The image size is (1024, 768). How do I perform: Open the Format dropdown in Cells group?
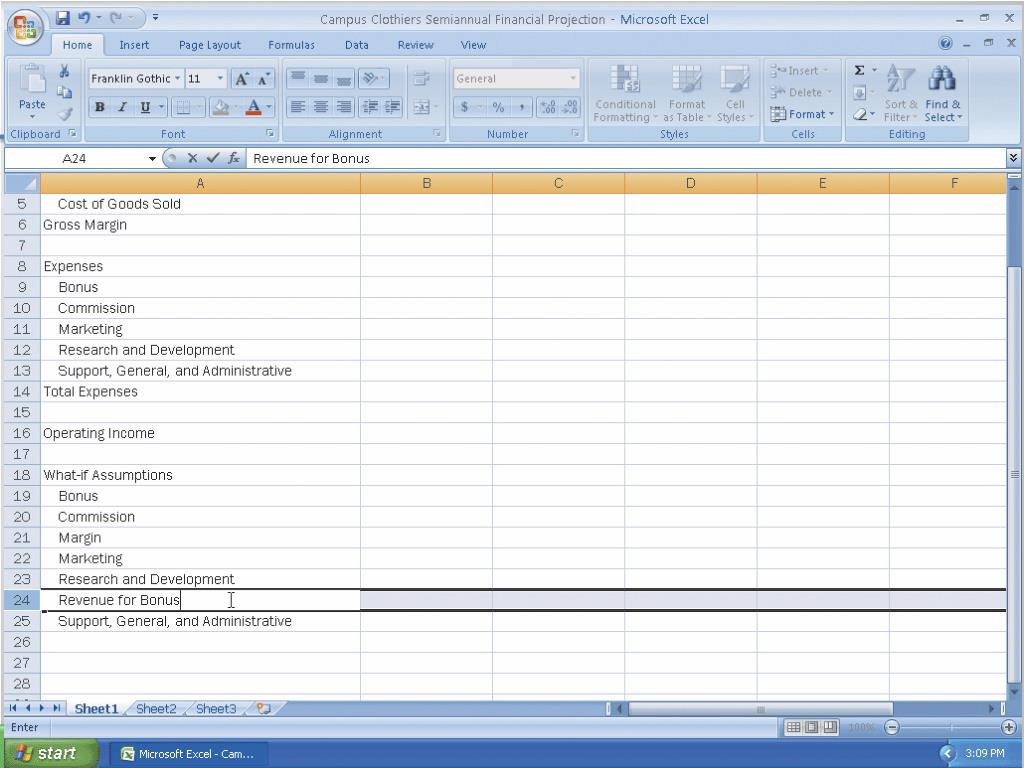(x=802, y=114)
